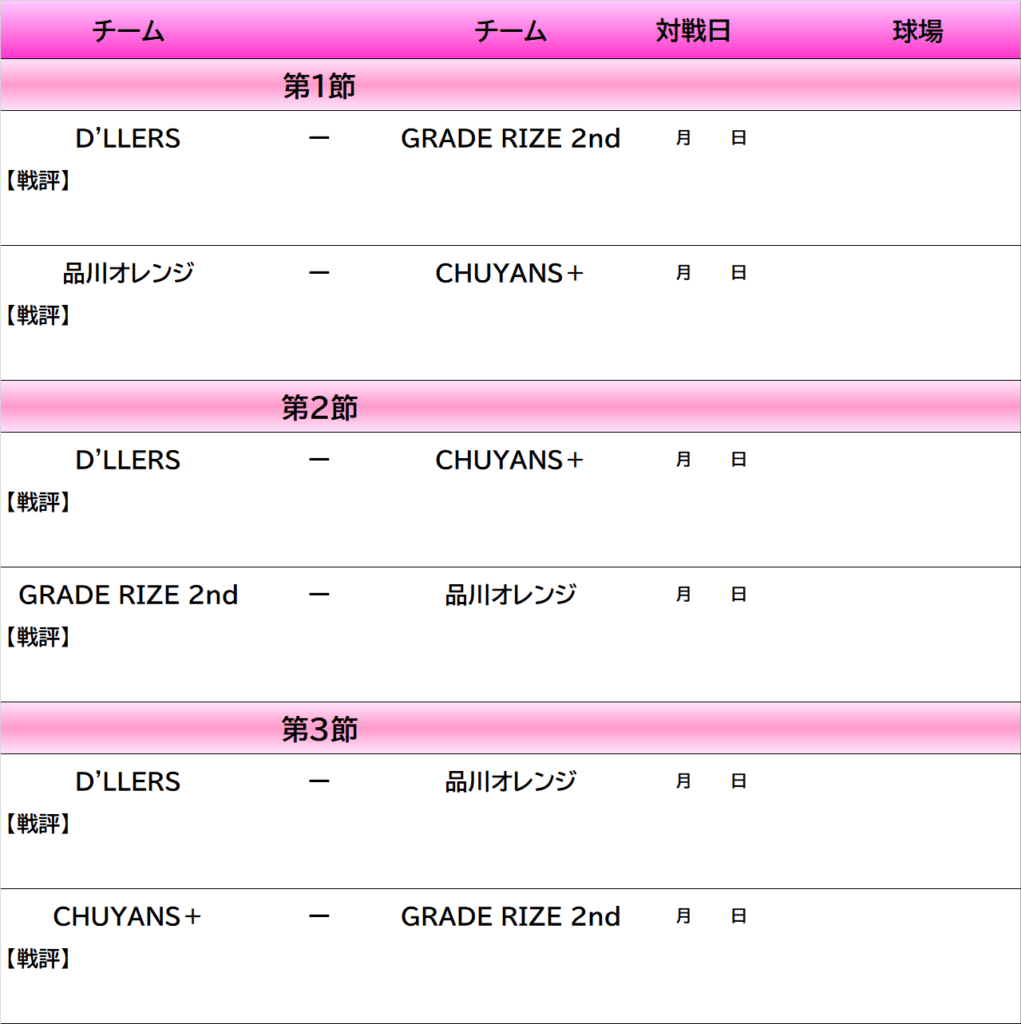Select the 第1節 section header

[319, 87]
